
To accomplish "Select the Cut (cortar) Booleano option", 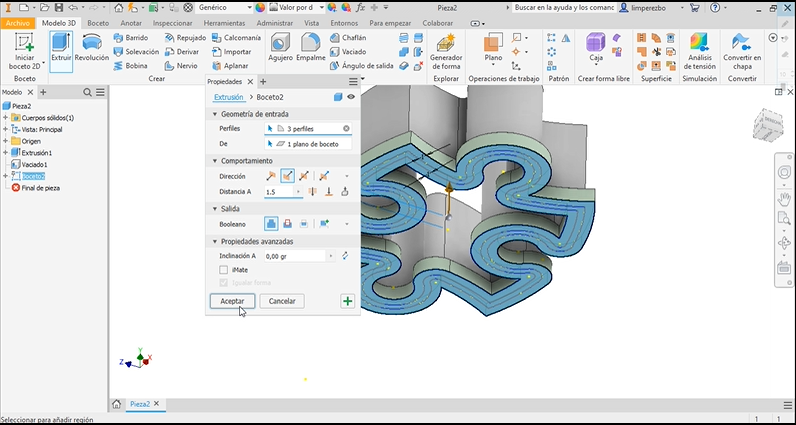I will tap(287, 223).
